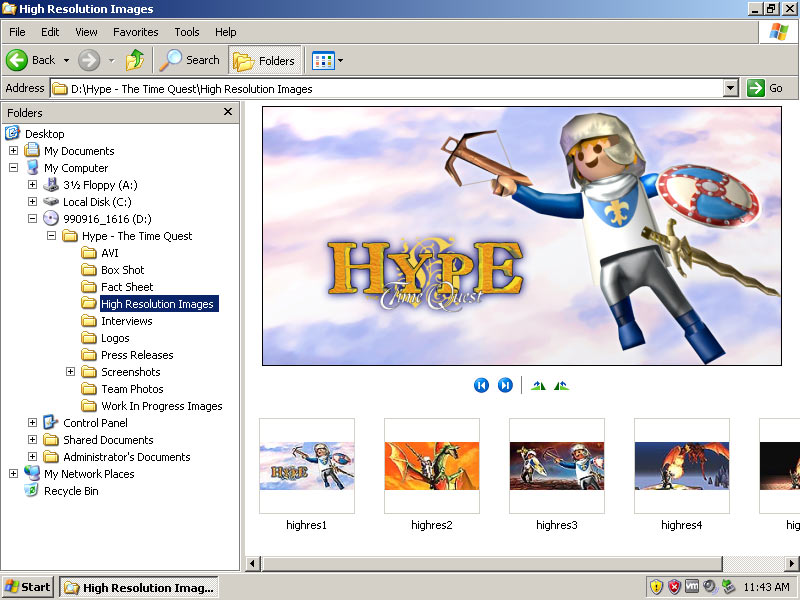Click the Control Panel icon in tree
Image resolution: width=800 pixels, height=600 pixels.
[51, 422]
